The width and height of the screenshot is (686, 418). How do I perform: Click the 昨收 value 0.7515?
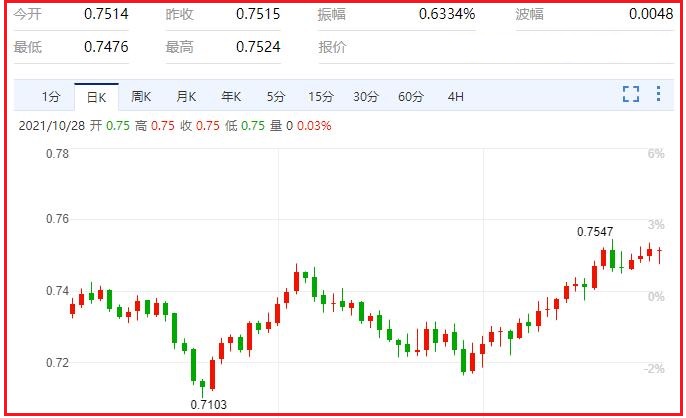click(x=258, y=14)
